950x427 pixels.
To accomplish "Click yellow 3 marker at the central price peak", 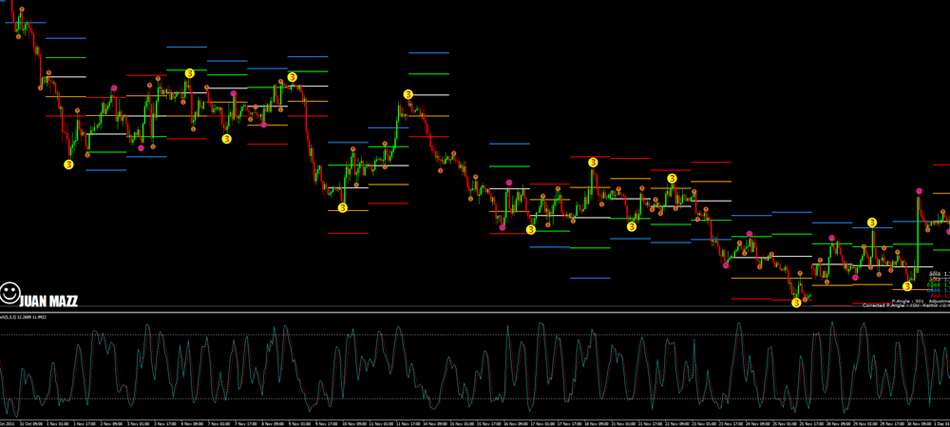I will click(408, 94).
